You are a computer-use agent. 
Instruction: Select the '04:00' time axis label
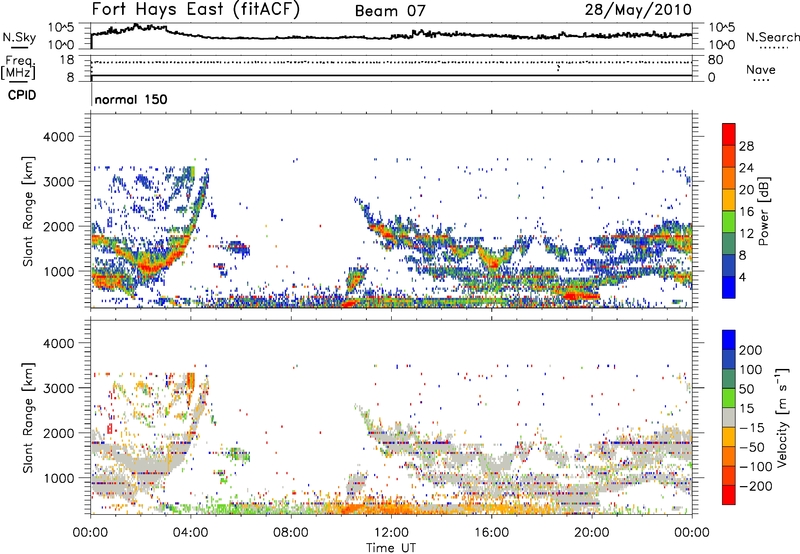click(191, 533)
